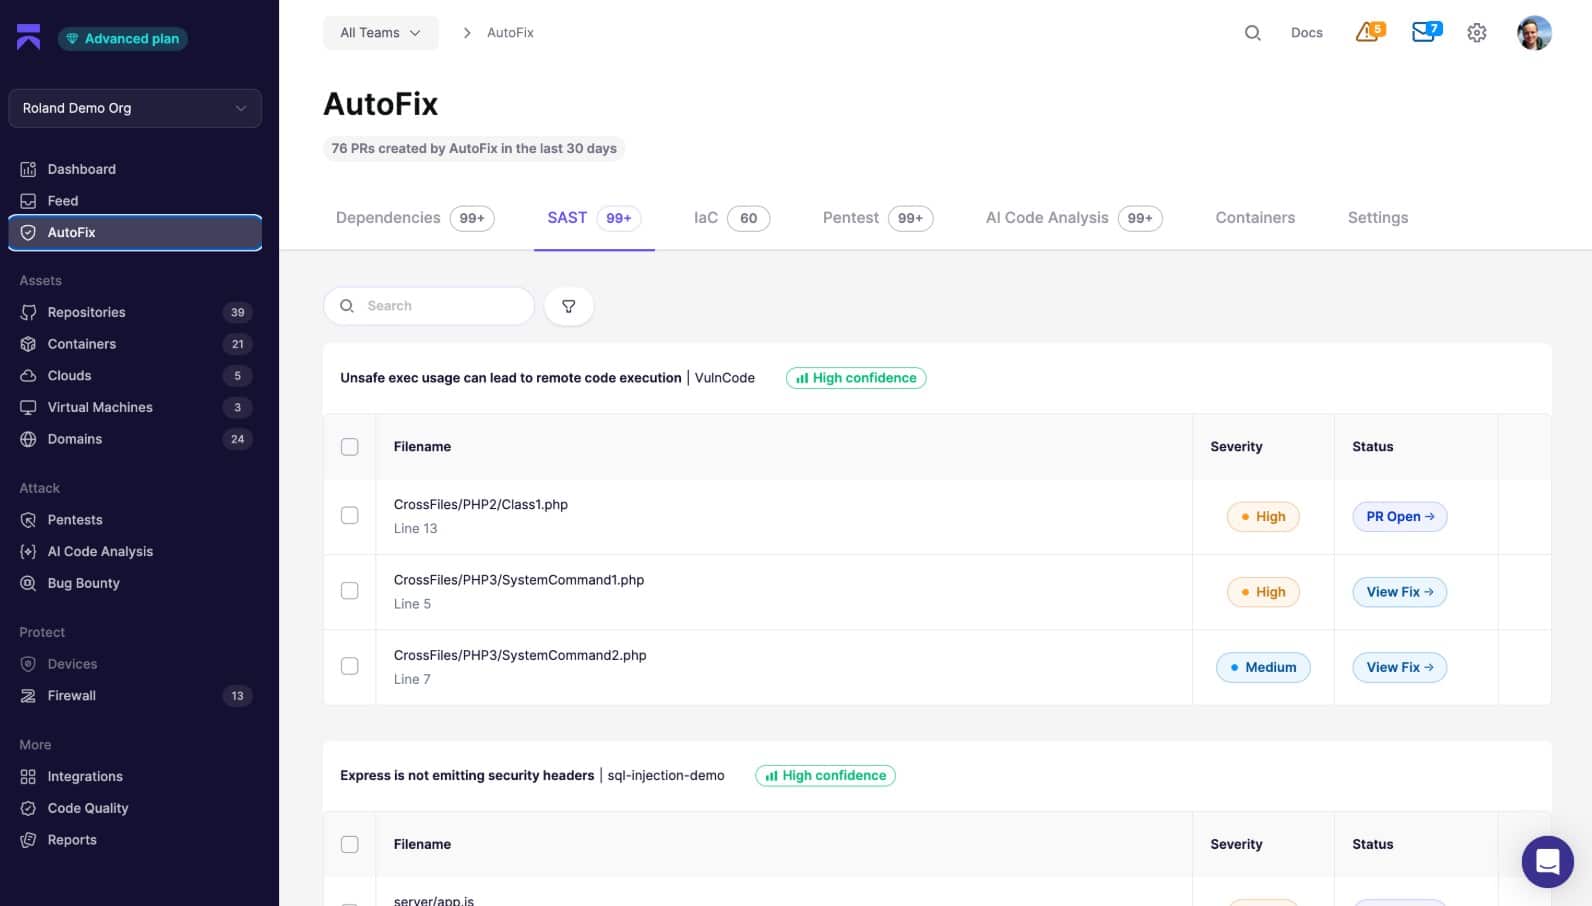Click 'Express is not emitting security headers' title
Viewport: 1592px width, 906px height.
[467, 776]
